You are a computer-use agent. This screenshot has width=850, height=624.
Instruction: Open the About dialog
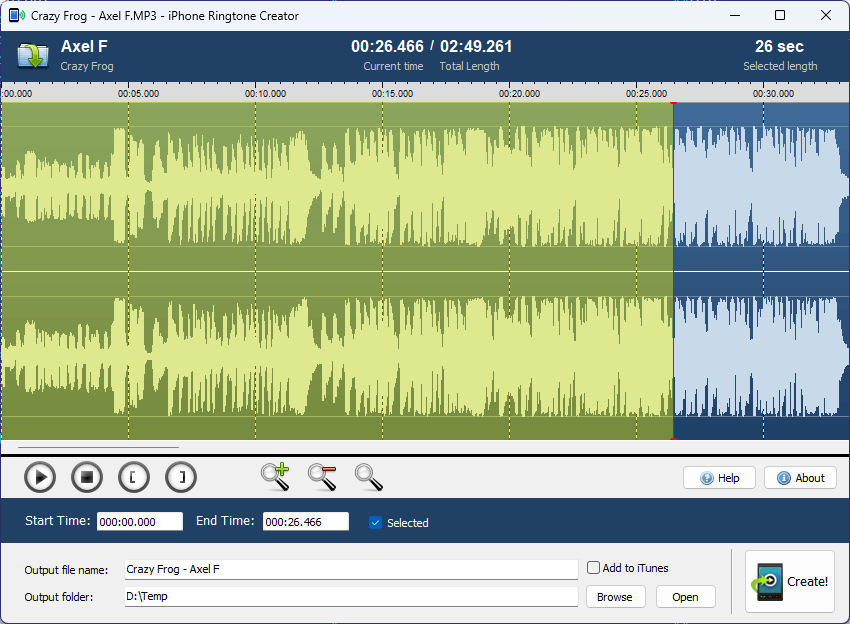pyautogui.click(x=800, y=478)
